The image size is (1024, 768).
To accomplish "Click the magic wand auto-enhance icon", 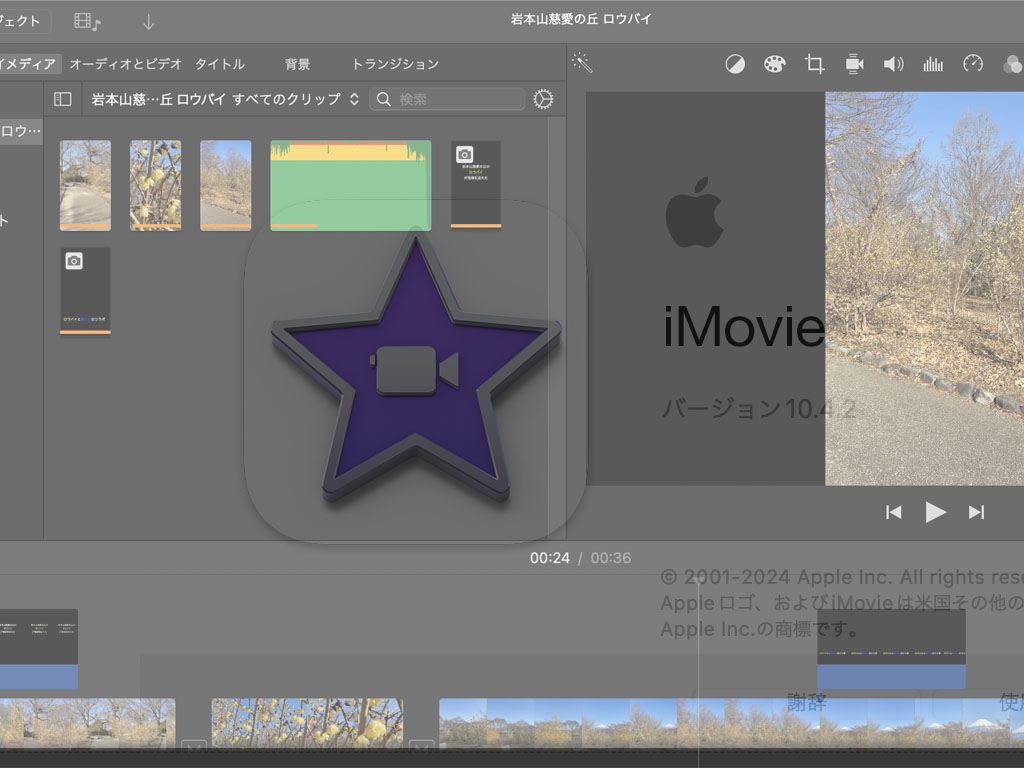I will click(582, 63).
